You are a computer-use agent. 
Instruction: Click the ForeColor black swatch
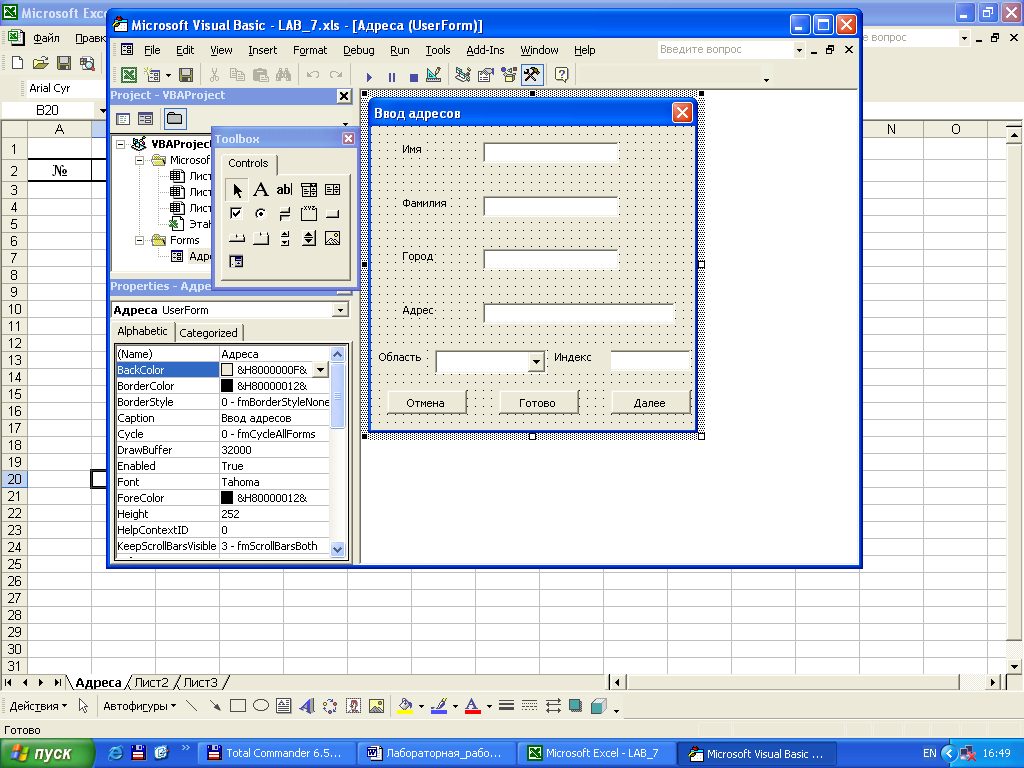227,498
